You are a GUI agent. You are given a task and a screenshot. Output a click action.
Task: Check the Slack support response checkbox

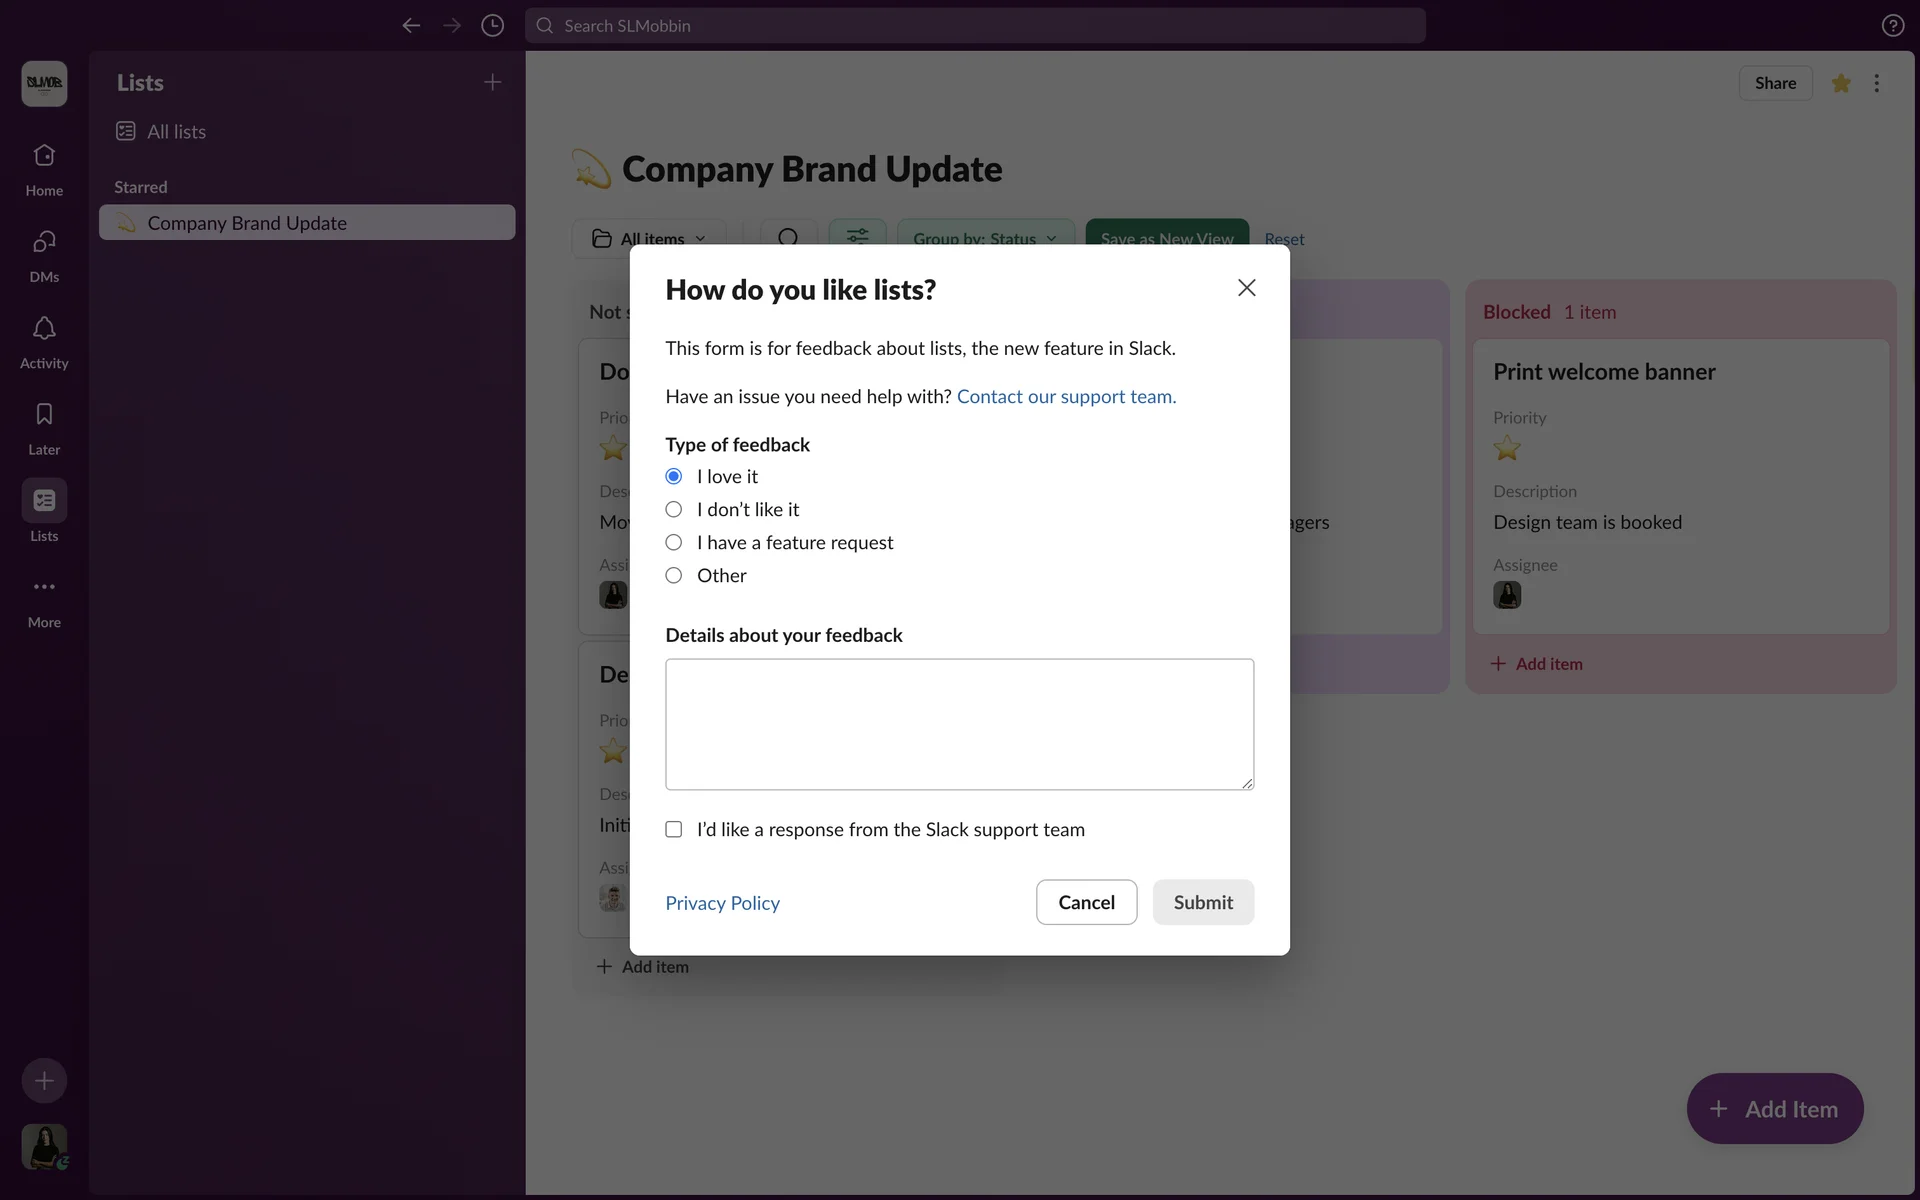(x=674, y=830)
